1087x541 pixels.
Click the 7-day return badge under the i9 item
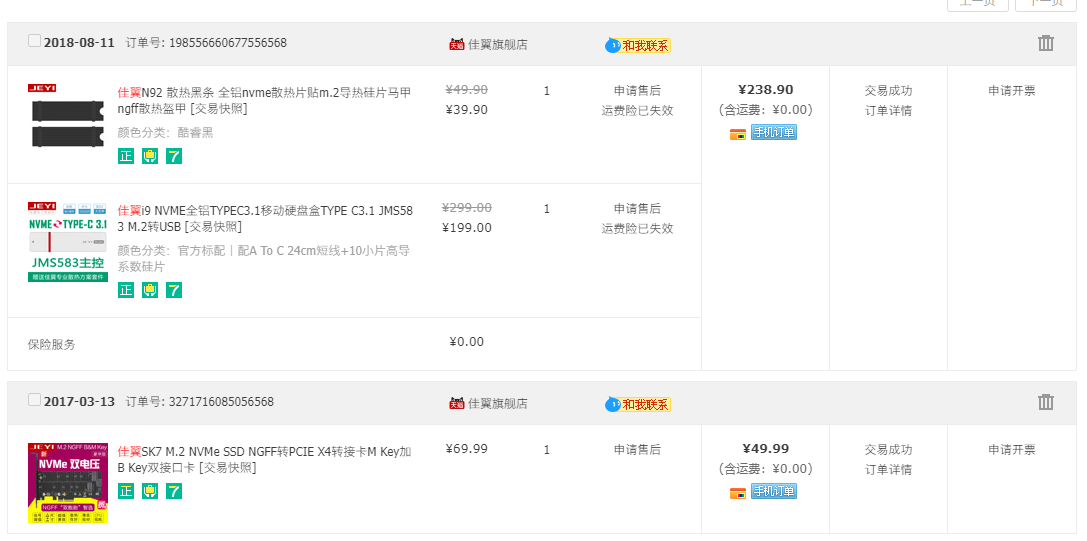[x=174, y=290]
